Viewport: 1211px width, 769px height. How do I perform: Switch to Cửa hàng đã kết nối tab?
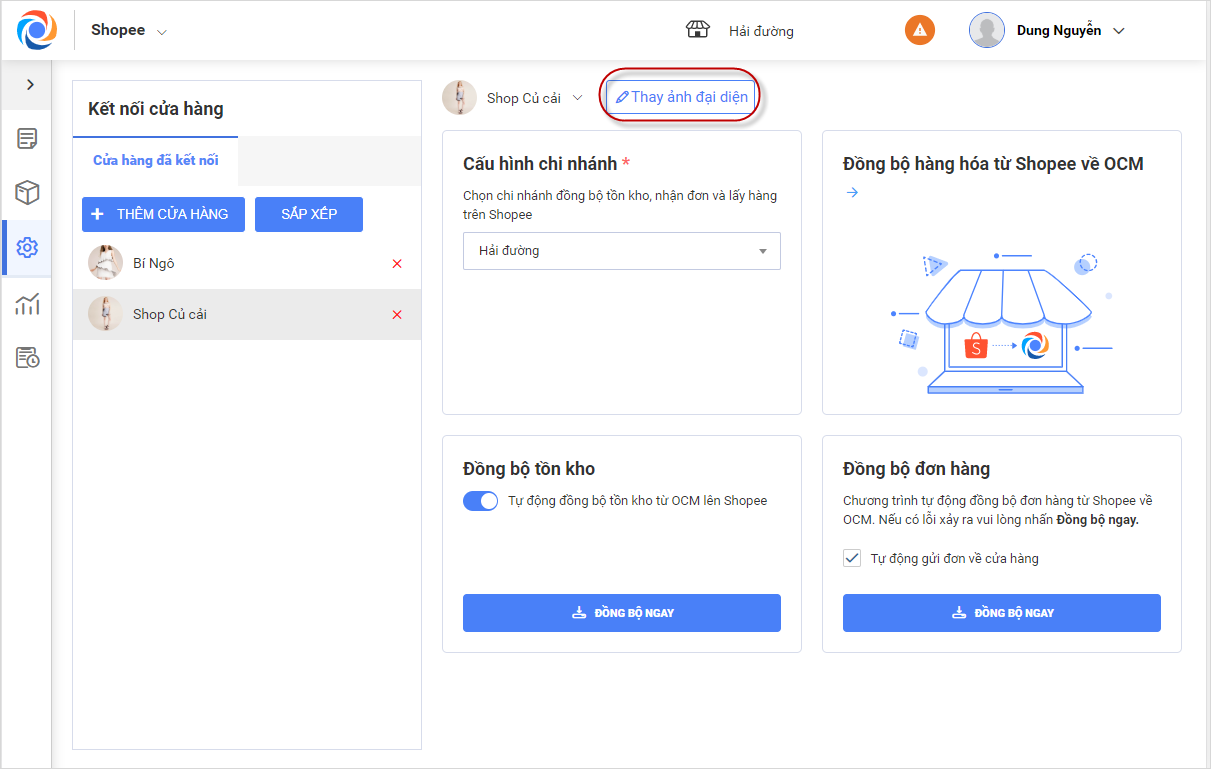pos(156,160)
